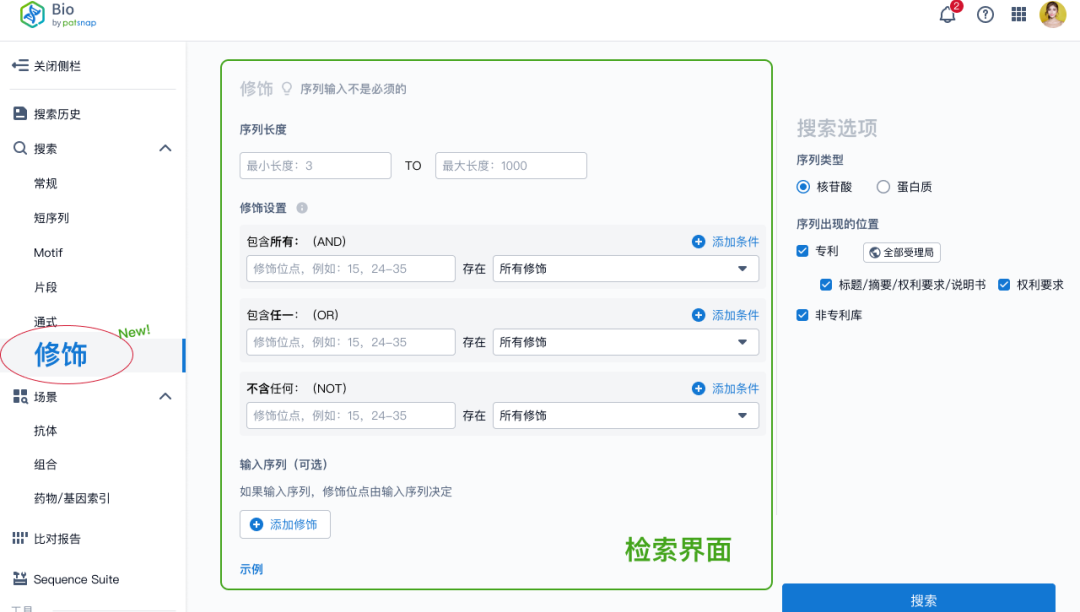Collapse the 场景 section chevron
This screenshot has height=612, width=1080.
(165, 396)
